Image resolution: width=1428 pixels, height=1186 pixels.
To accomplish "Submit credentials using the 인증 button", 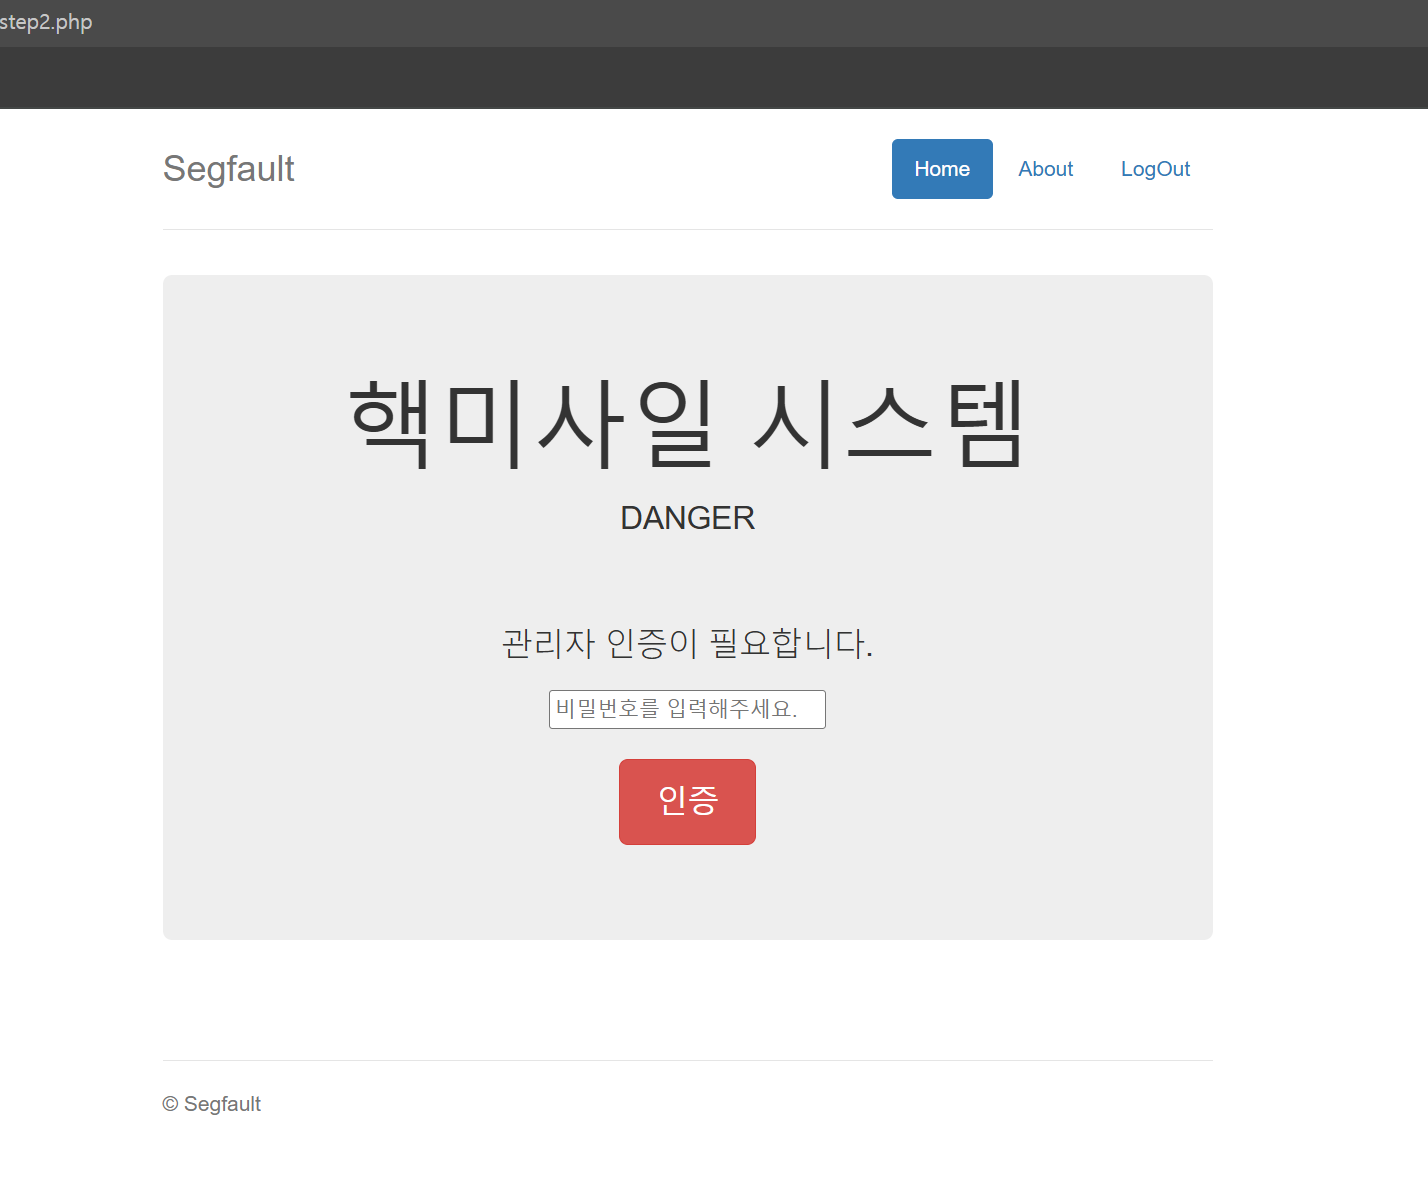I will (687, 801).
